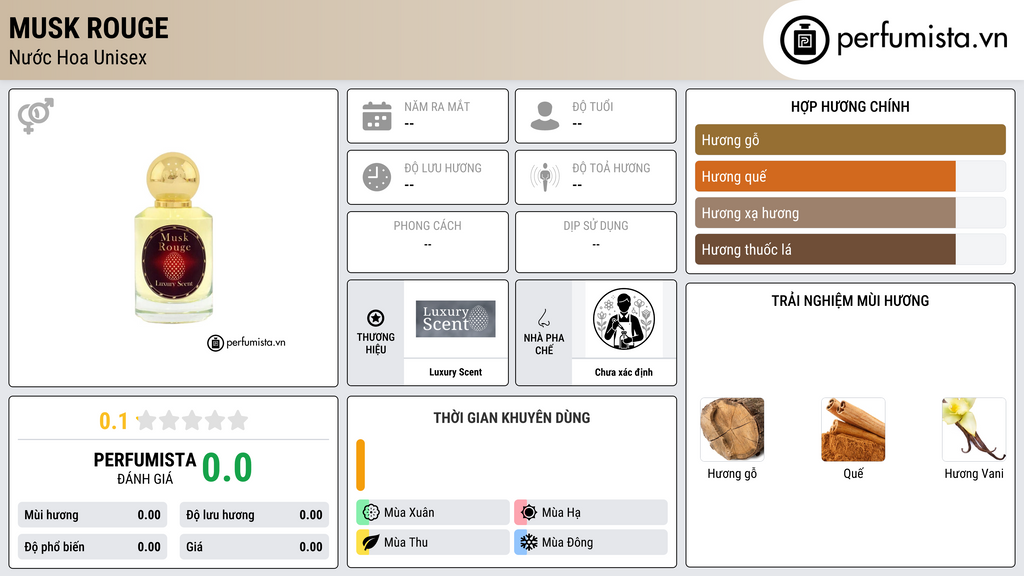Click the Mùa Thu season label

click(406, 542)
